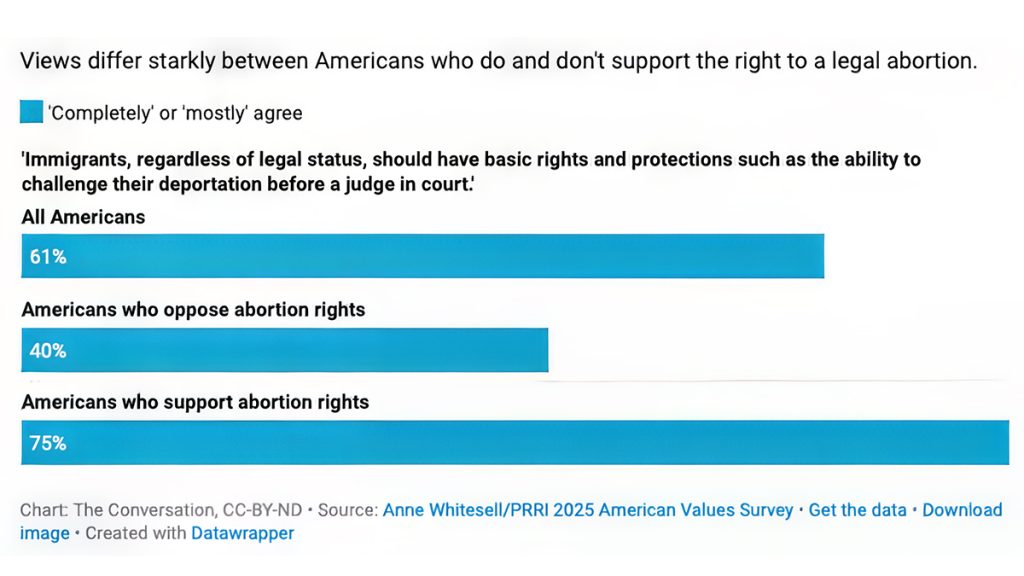This screenshot has height=576, width=1024.
Task: Click the "Chart: The Conversation, CC-BY-ND" credit text
Action: point(161,510)
